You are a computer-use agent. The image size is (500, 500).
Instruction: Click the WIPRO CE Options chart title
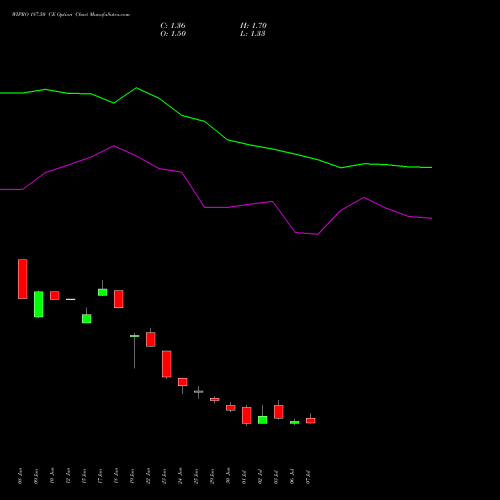[x=71, y=15]
